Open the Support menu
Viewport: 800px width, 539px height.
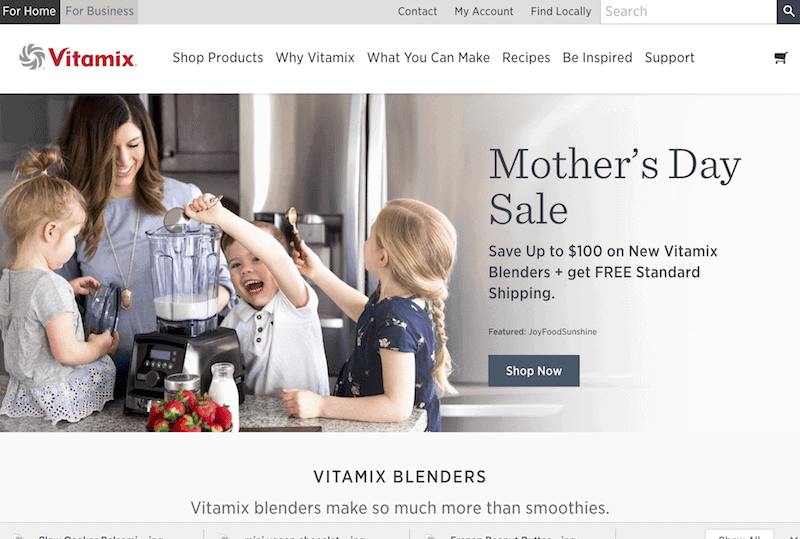coord(669,58)
